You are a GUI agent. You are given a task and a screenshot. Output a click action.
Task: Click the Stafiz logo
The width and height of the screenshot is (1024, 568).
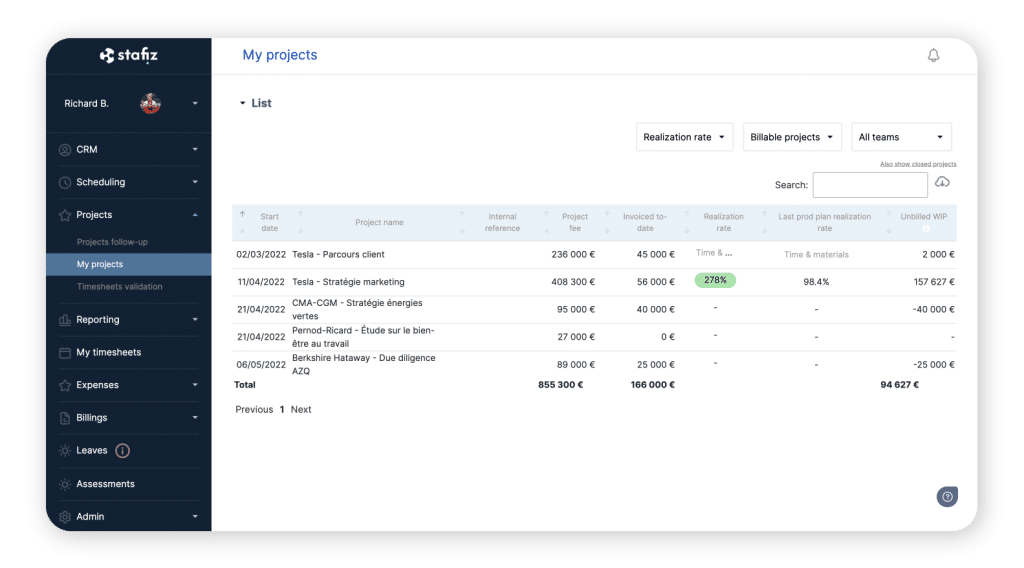coord(129,55)
